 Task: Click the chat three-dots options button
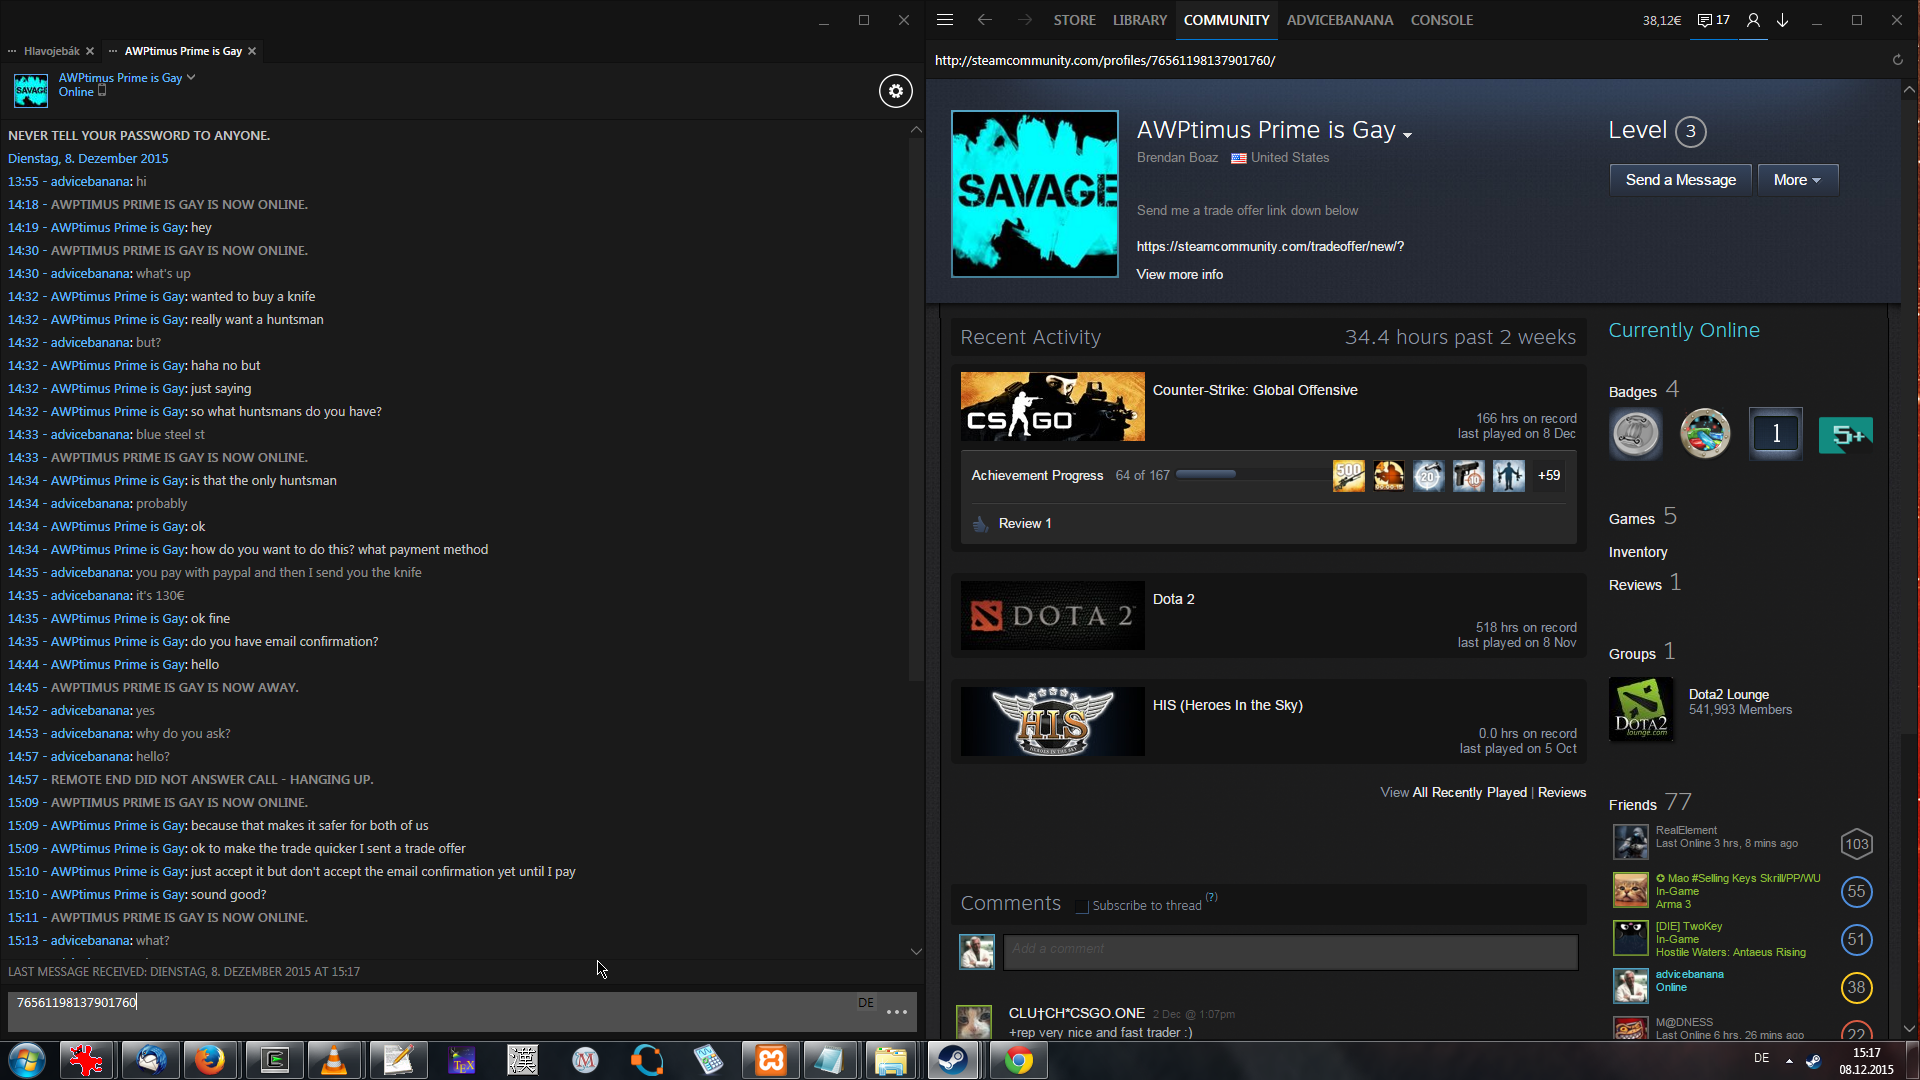[x=897, y=1012]
